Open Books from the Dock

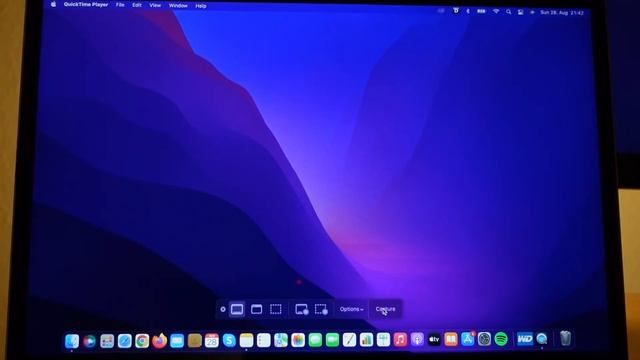[451, 339]
